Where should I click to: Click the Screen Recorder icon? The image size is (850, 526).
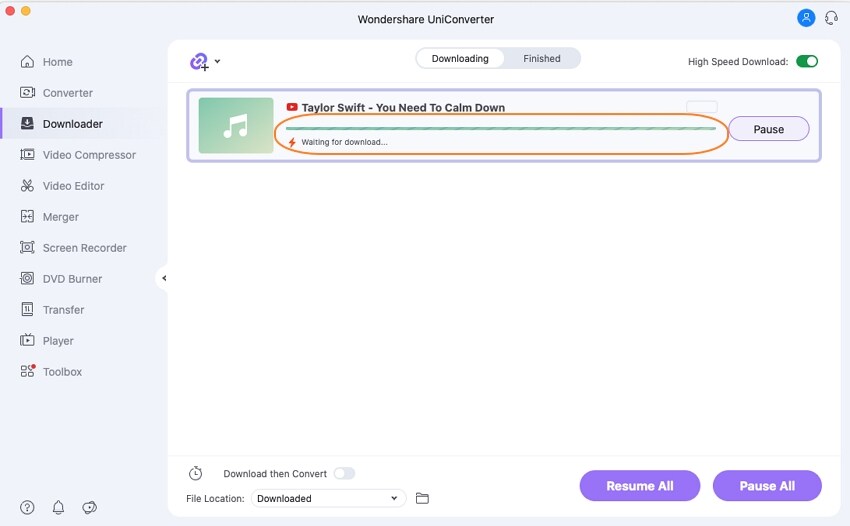(x=27, y=247)
